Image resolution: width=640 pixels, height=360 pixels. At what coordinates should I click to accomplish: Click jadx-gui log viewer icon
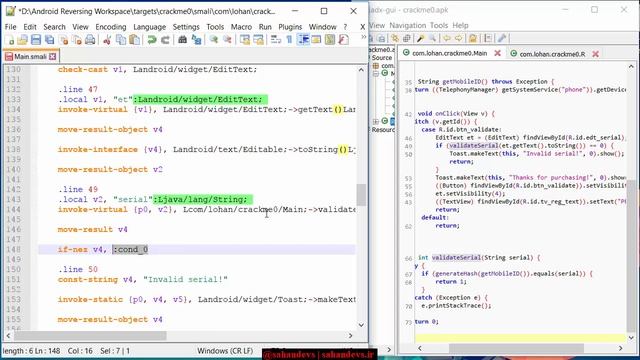[x=488, y=38]
